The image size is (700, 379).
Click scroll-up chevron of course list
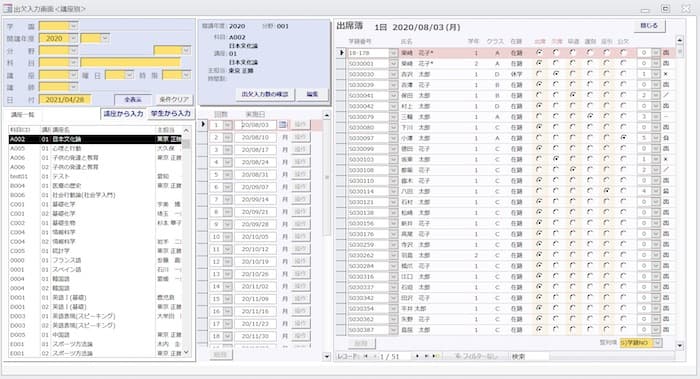tap(186, 130)
